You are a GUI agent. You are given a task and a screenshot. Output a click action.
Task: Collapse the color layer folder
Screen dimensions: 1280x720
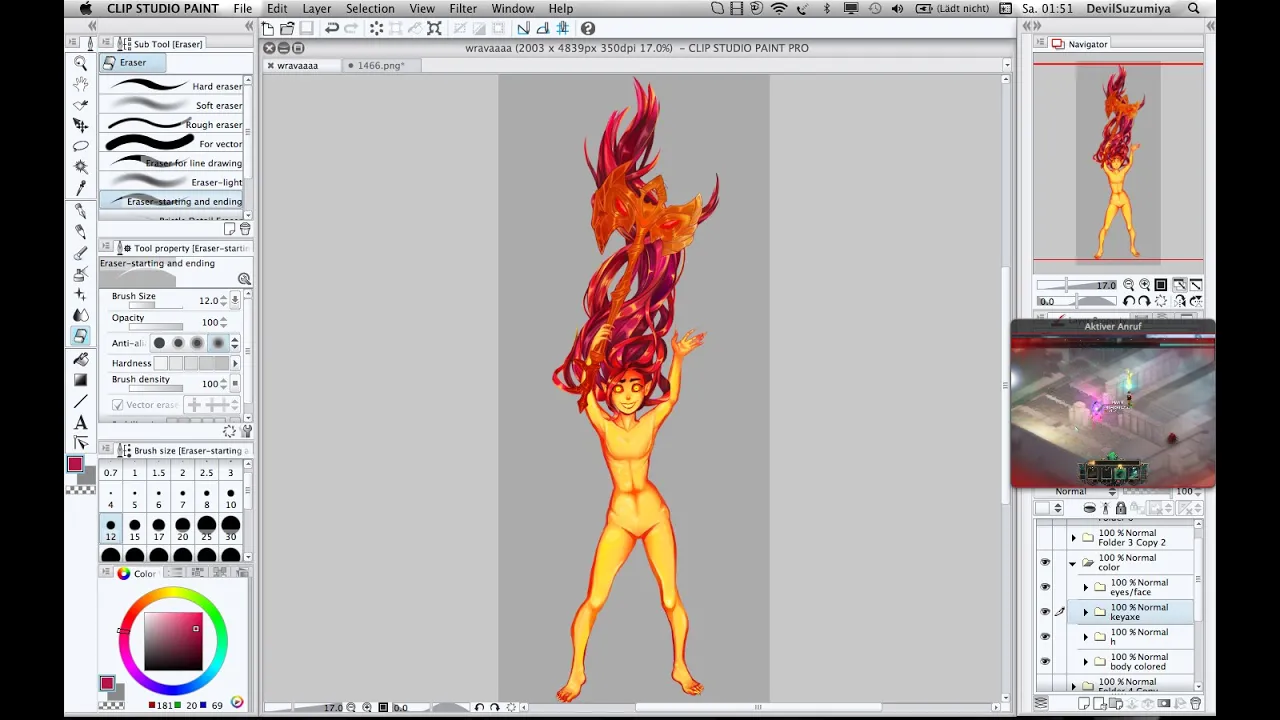(x=1073, y=563)
